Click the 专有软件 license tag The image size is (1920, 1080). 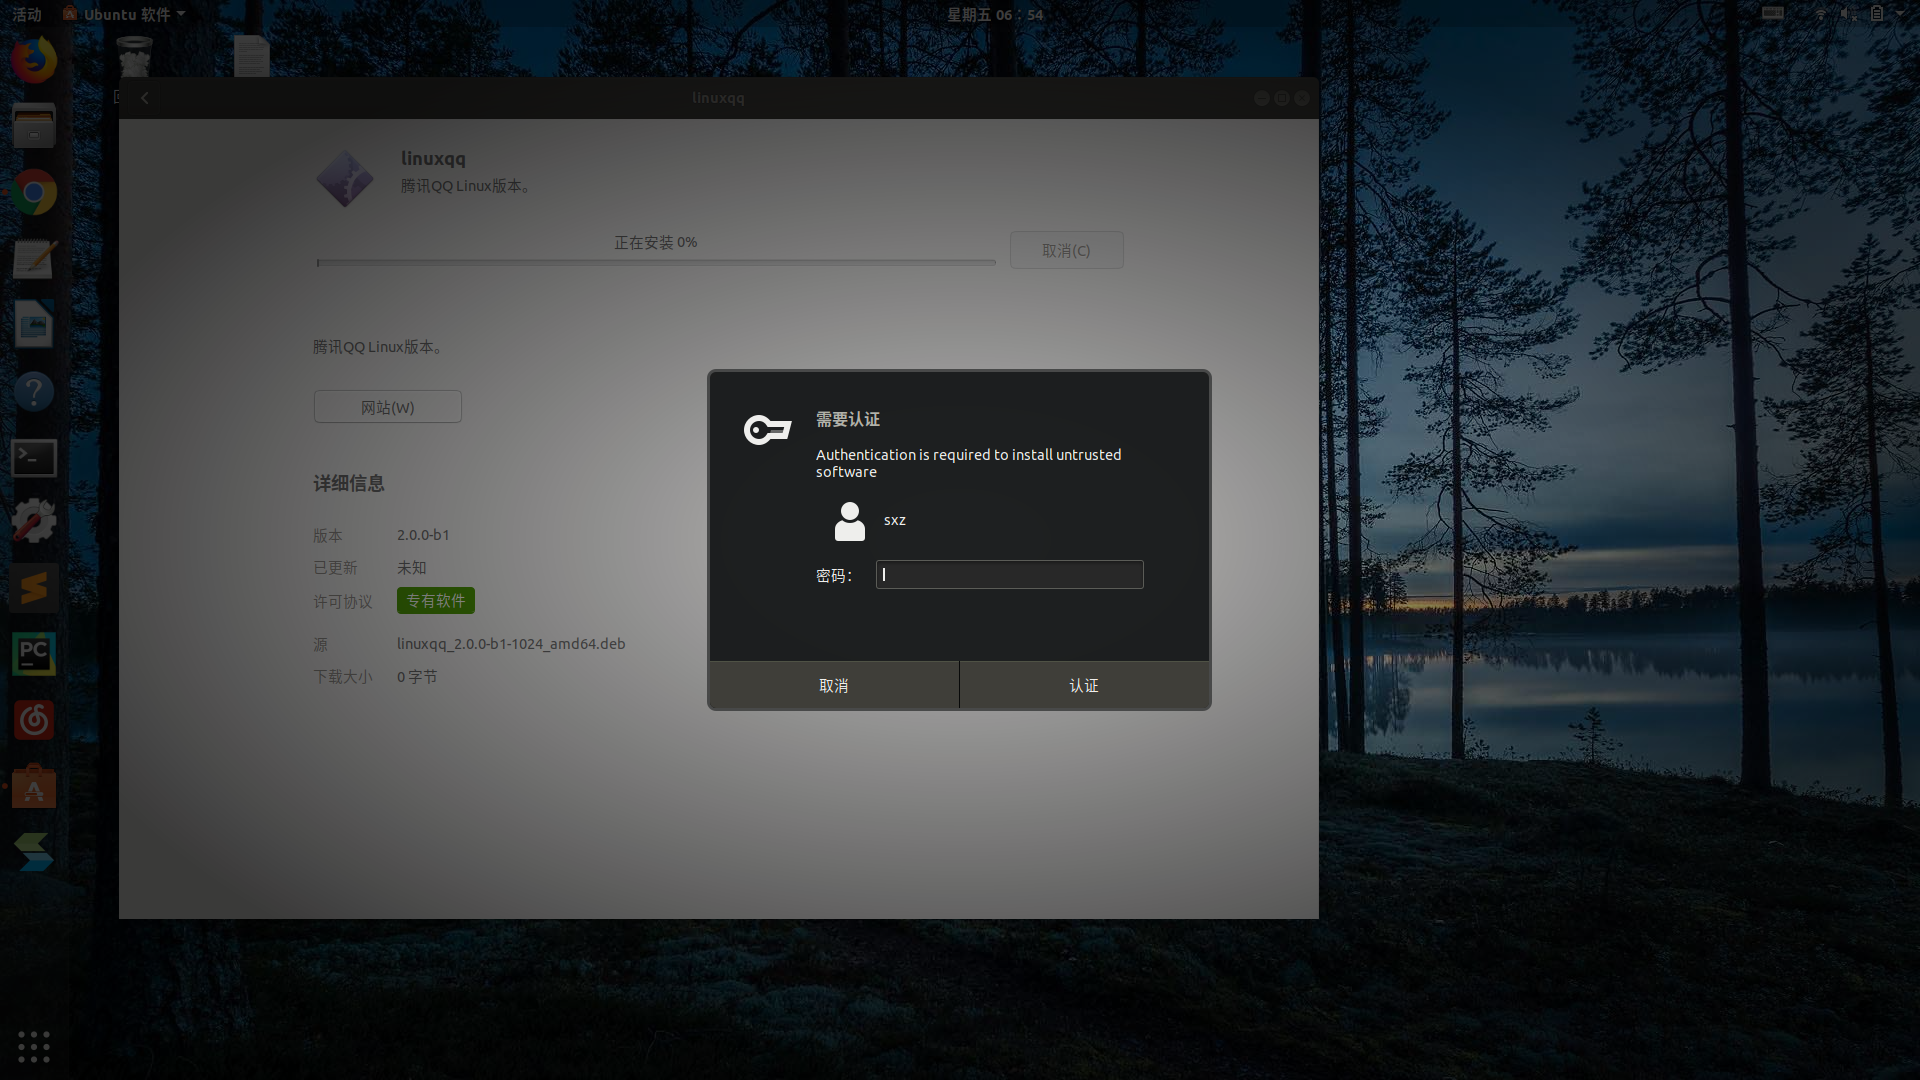click(435, 601)
